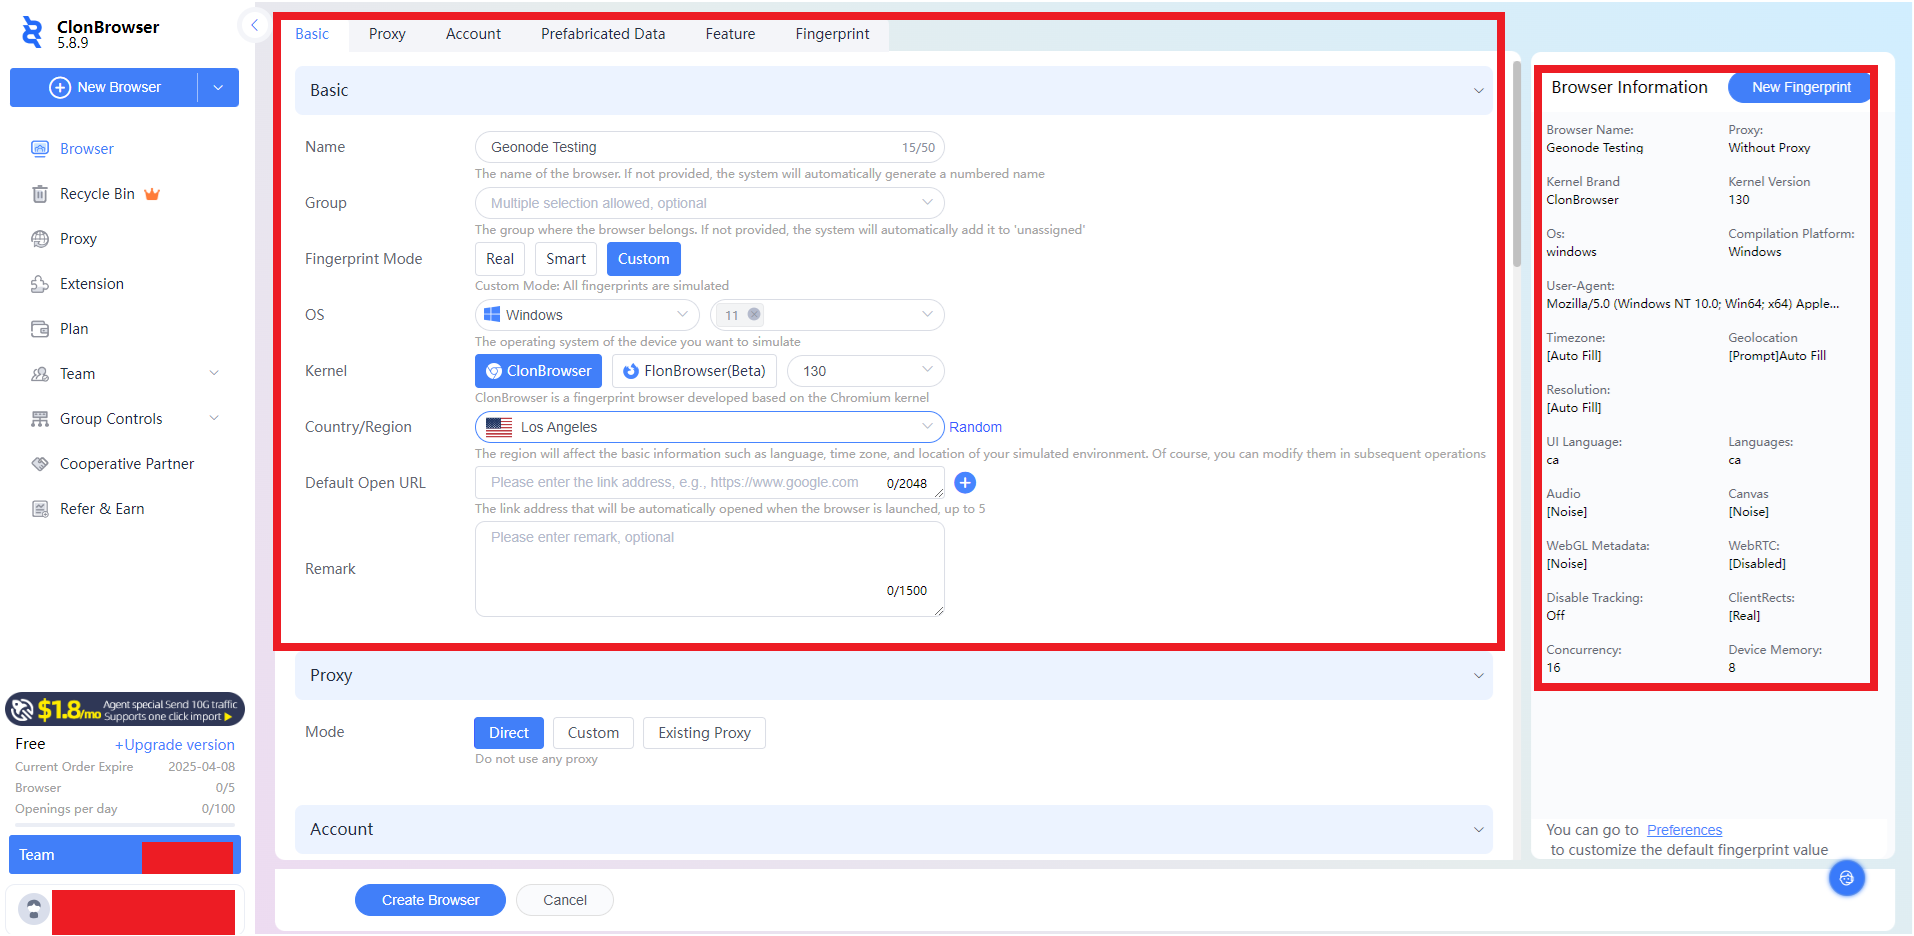Open the Extension manager
This screenshot has height=936, width=1914.
89,283
